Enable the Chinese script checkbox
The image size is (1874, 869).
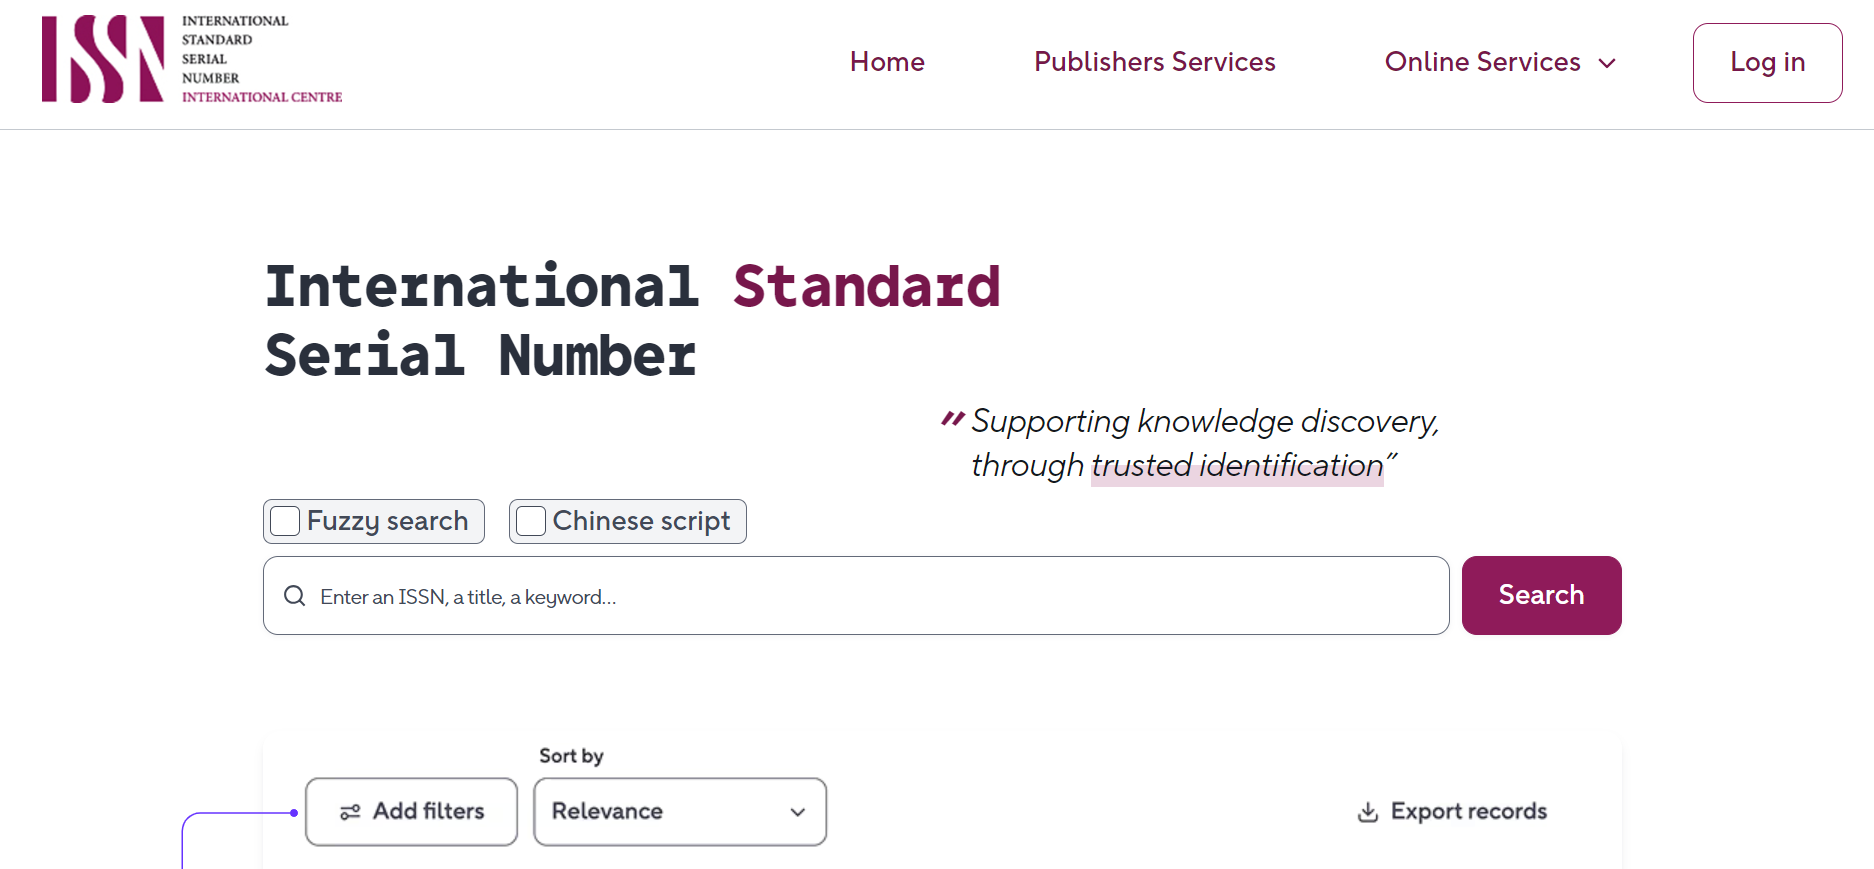[x=530, y=521]
